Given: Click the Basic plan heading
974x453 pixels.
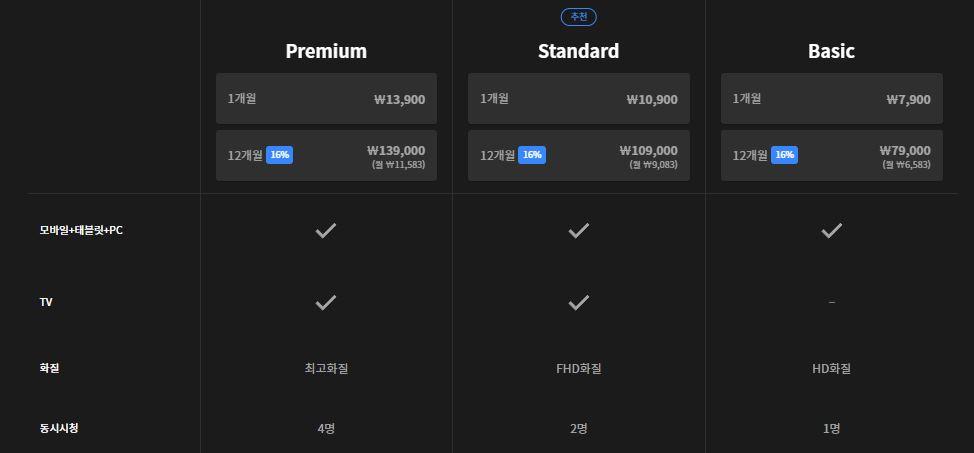Looking at the screenshot, I should click(831, 51).
